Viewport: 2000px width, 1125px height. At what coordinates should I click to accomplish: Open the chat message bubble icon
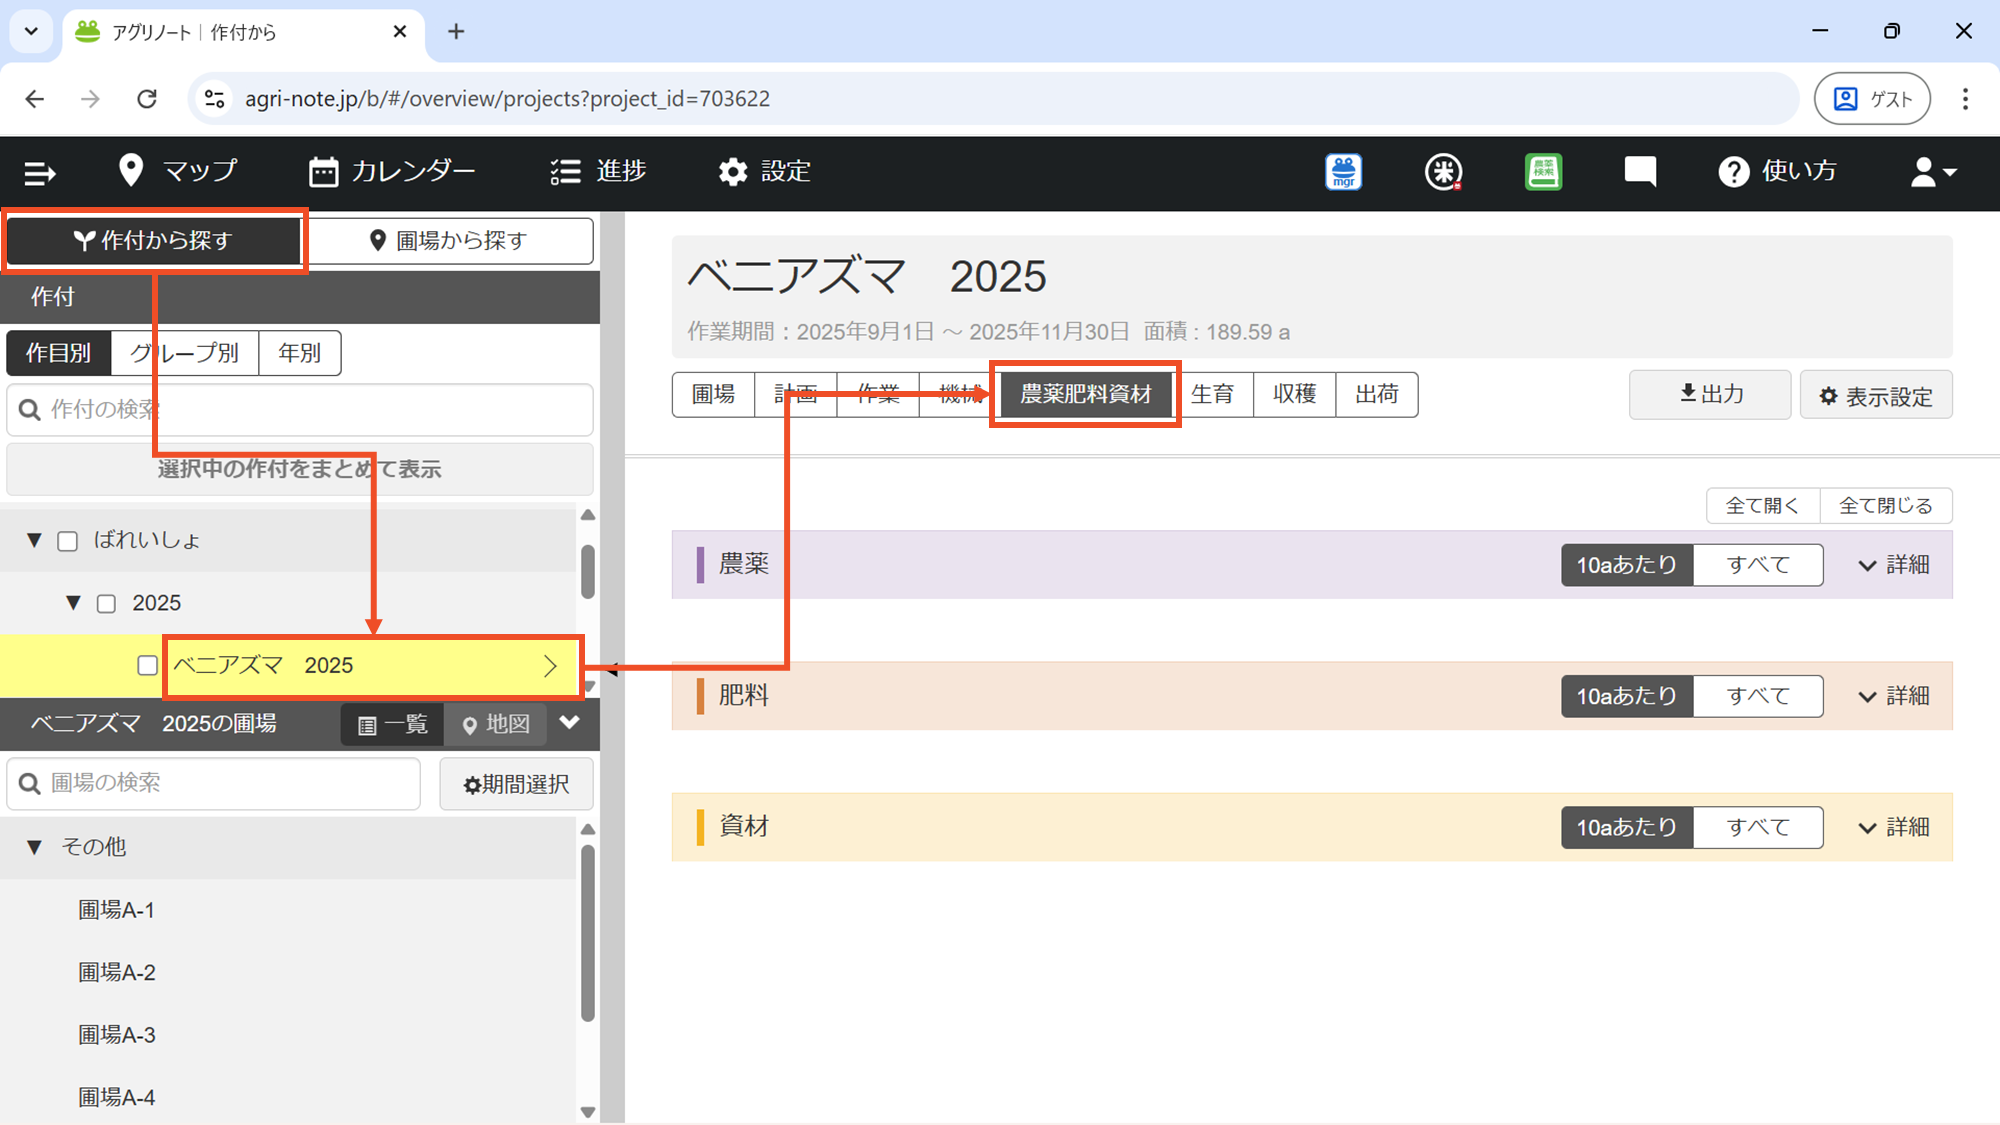point(1640,172)
